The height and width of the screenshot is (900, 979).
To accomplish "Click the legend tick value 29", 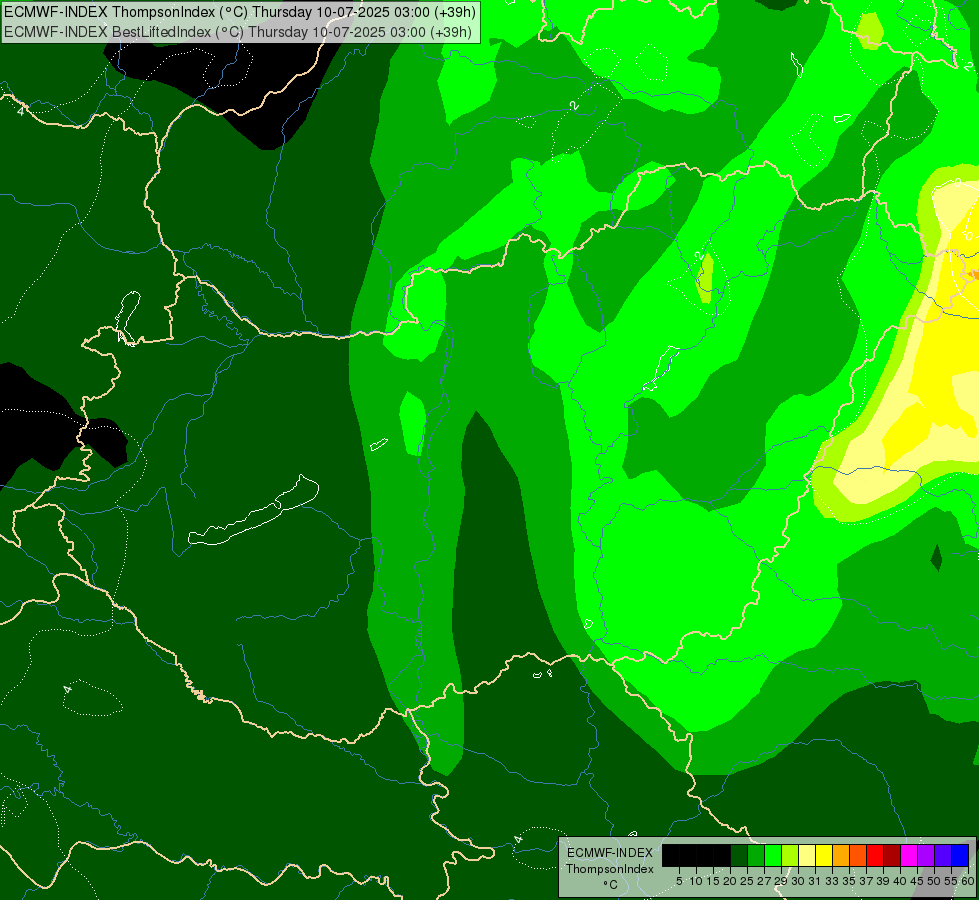I will (x=781, y=881).
